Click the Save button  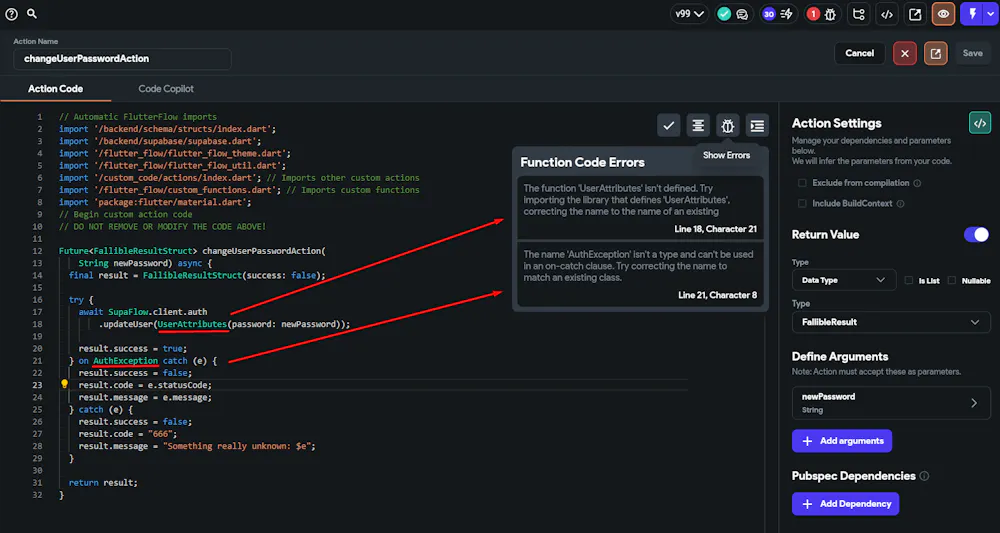[973, 54]
